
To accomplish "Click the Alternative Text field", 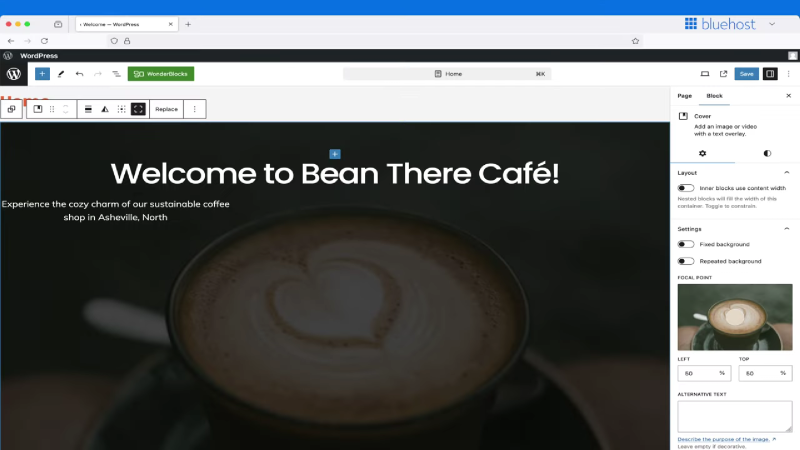I will pyautogui.click(x=735, y=416).
